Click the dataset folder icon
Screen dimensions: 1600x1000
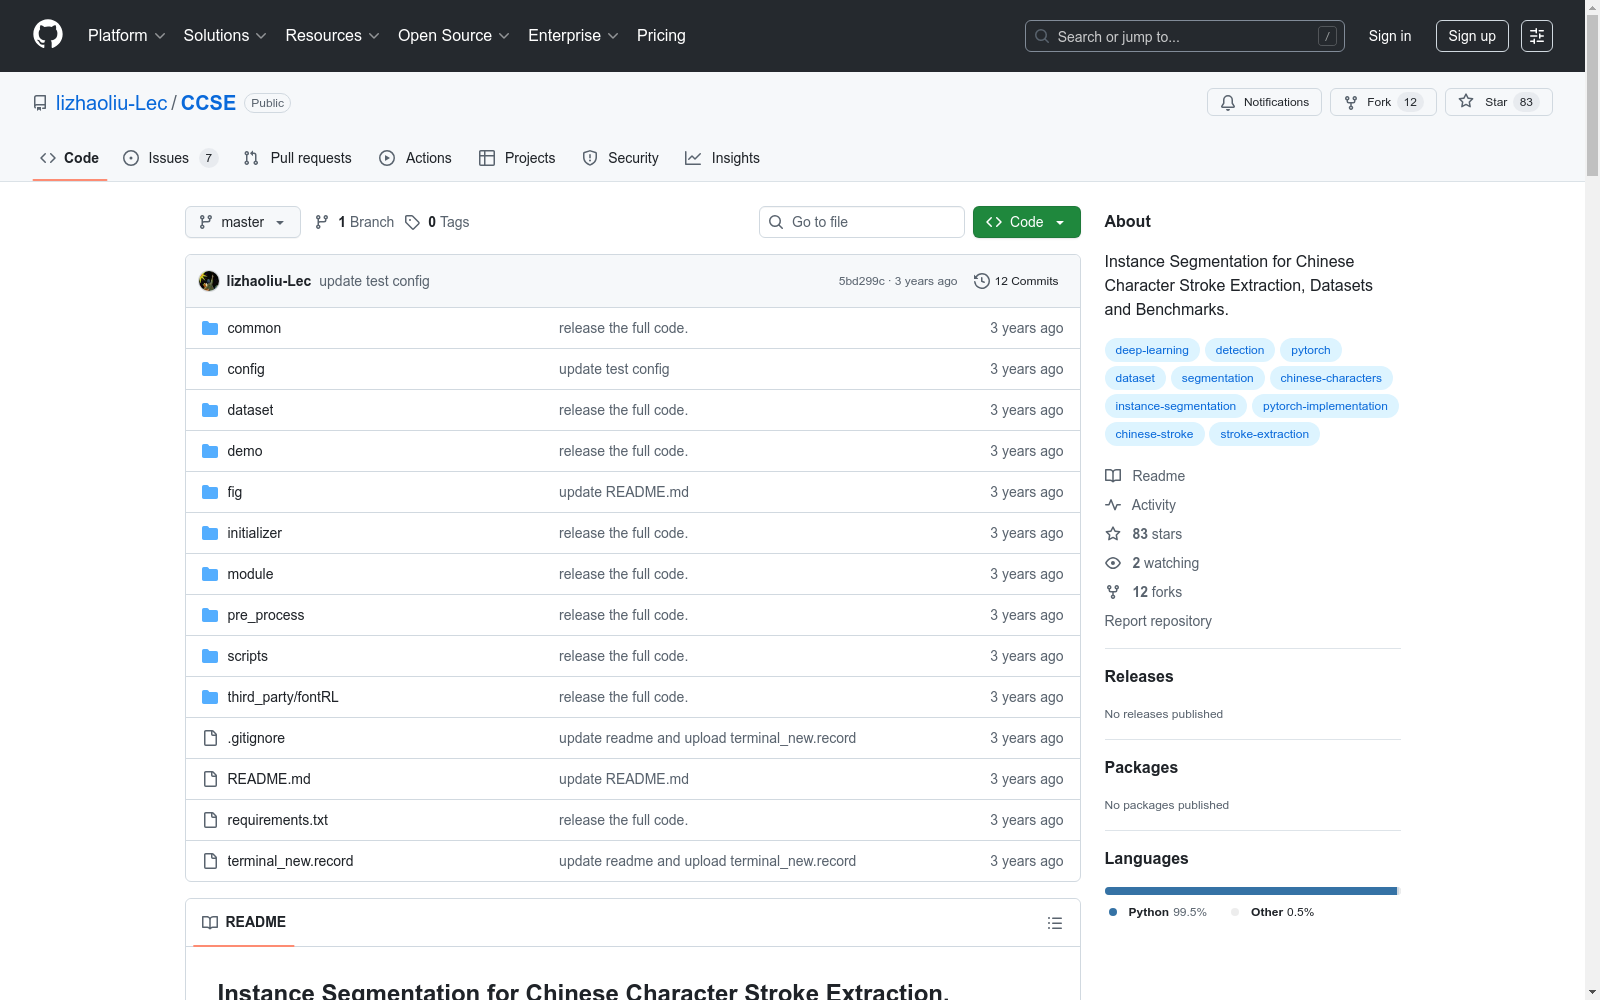[210, 410]
